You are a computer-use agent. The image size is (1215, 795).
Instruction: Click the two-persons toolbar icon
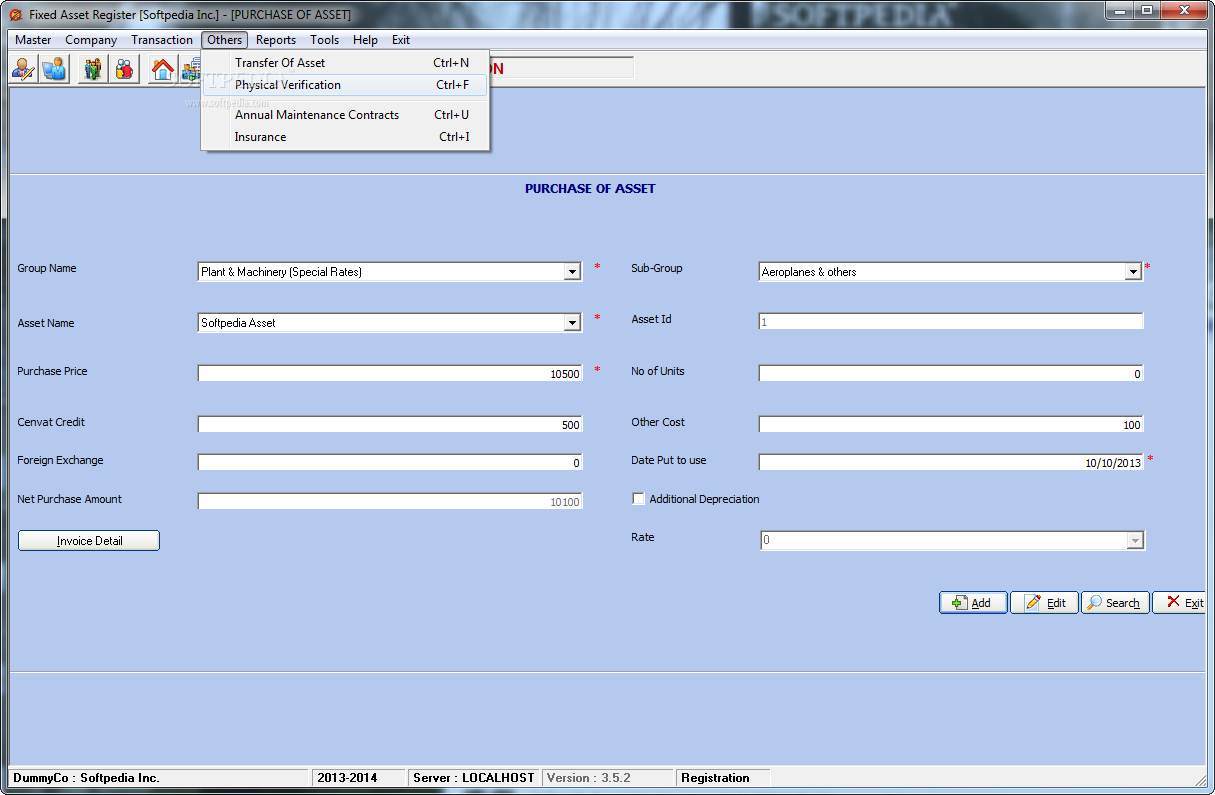tap(124, 69)
